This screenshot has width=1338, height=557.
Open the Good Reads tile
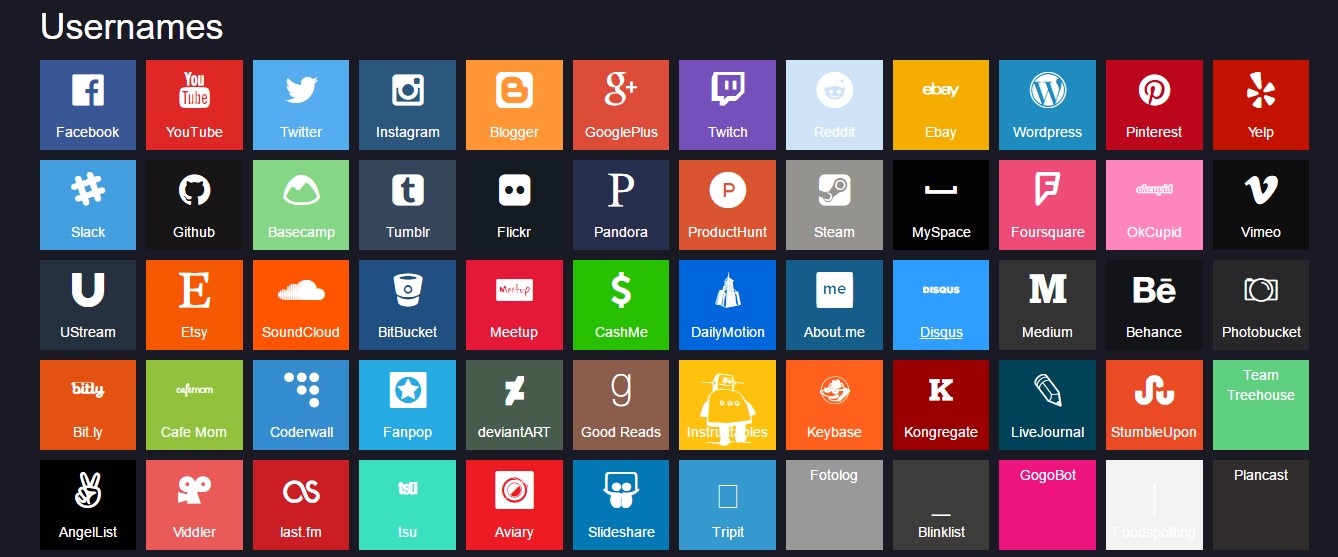coord(621,405)
